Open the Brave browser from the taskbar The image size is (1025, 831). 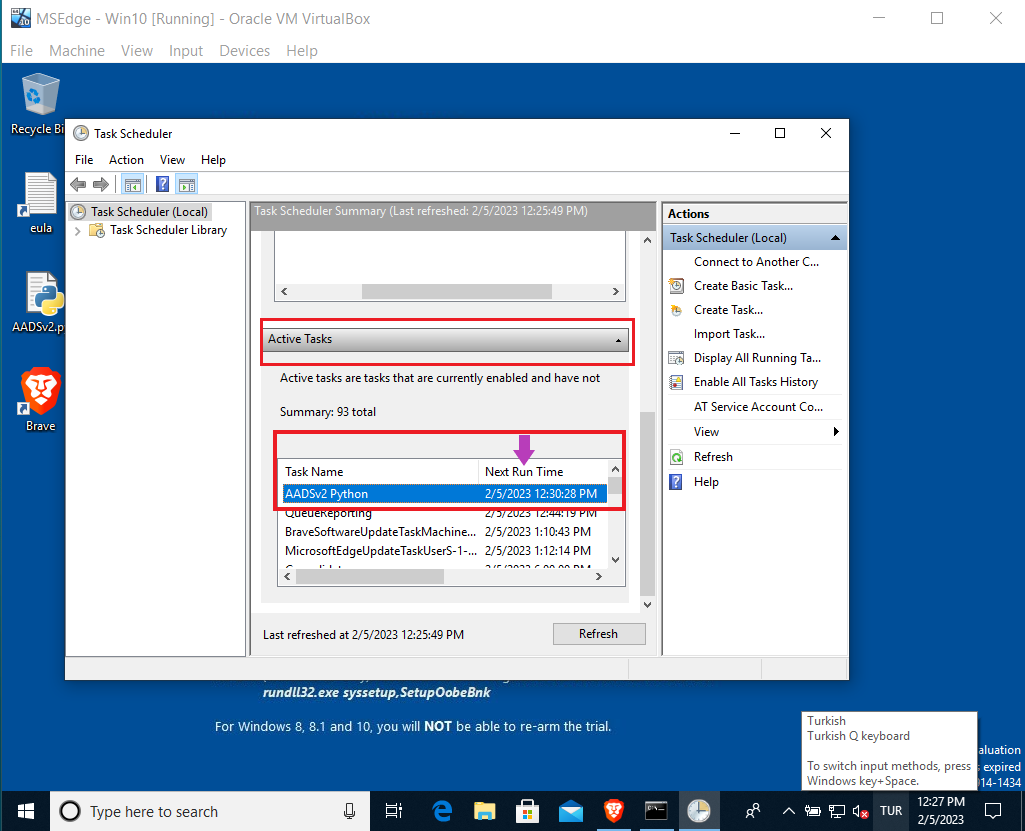pyautogui.click(x=613, y=810)
